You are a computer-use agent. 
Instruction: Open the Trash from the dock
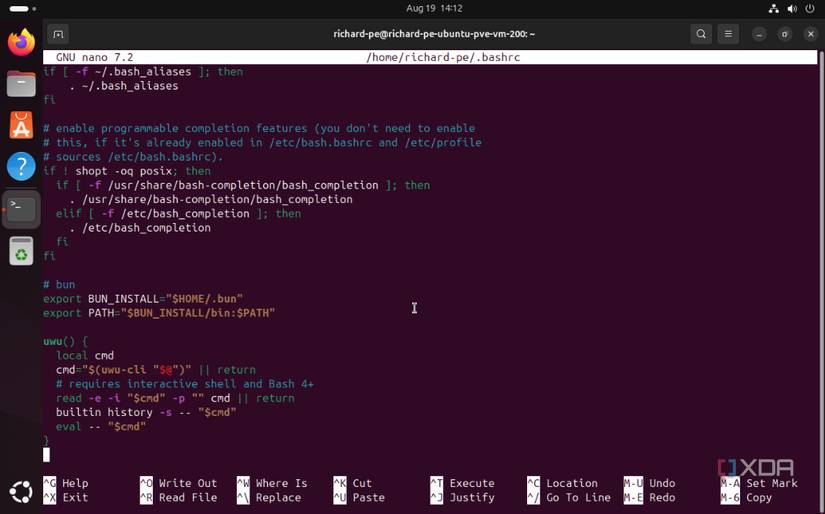[x=21, y=250]
